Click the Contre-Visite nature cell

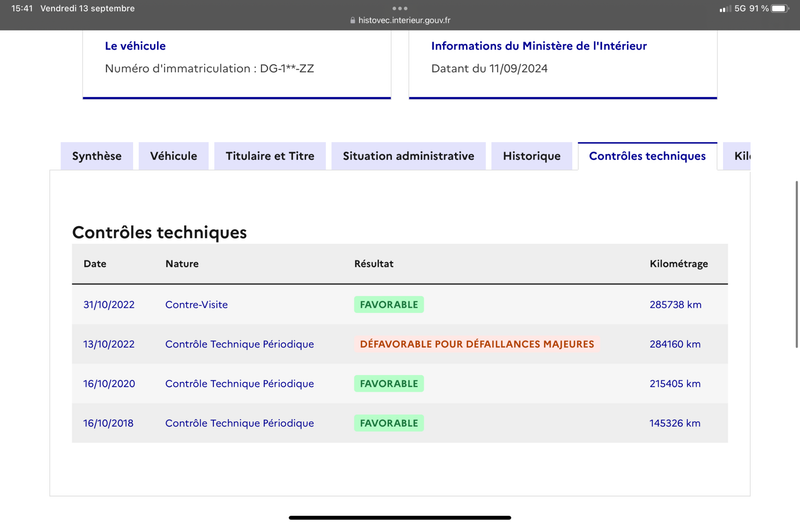[x=196, y=305]
